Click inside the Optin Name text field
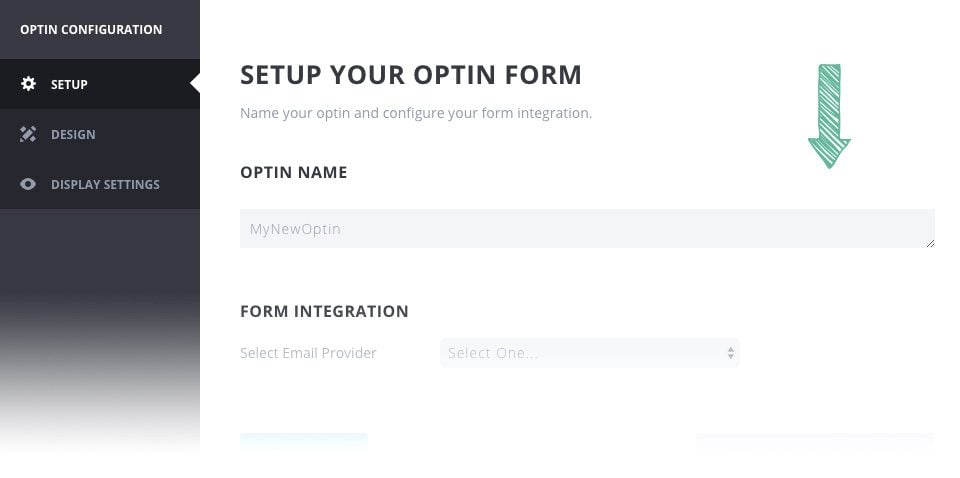The height and width of the screenshot is (478, 960). coord(587,229)
